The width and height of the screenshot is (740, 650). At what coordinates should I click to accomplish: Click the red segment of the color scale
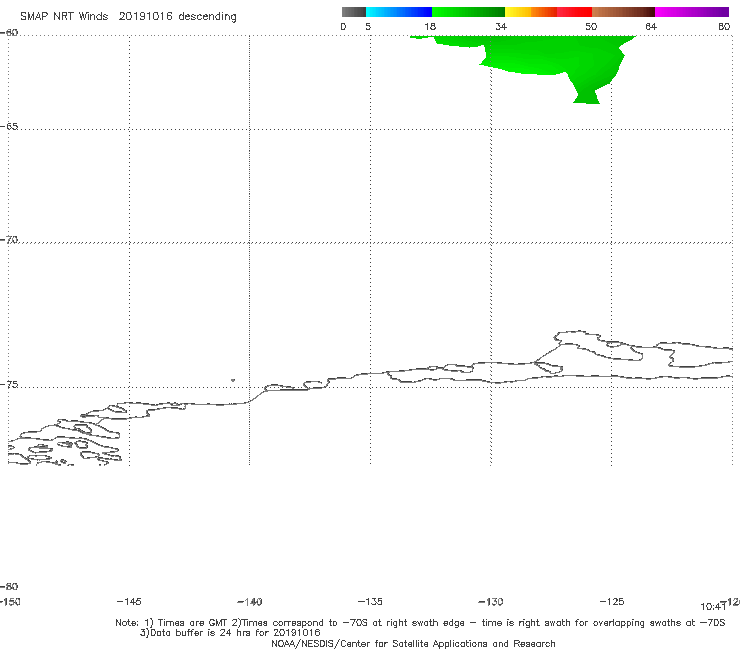coord(574,12)
